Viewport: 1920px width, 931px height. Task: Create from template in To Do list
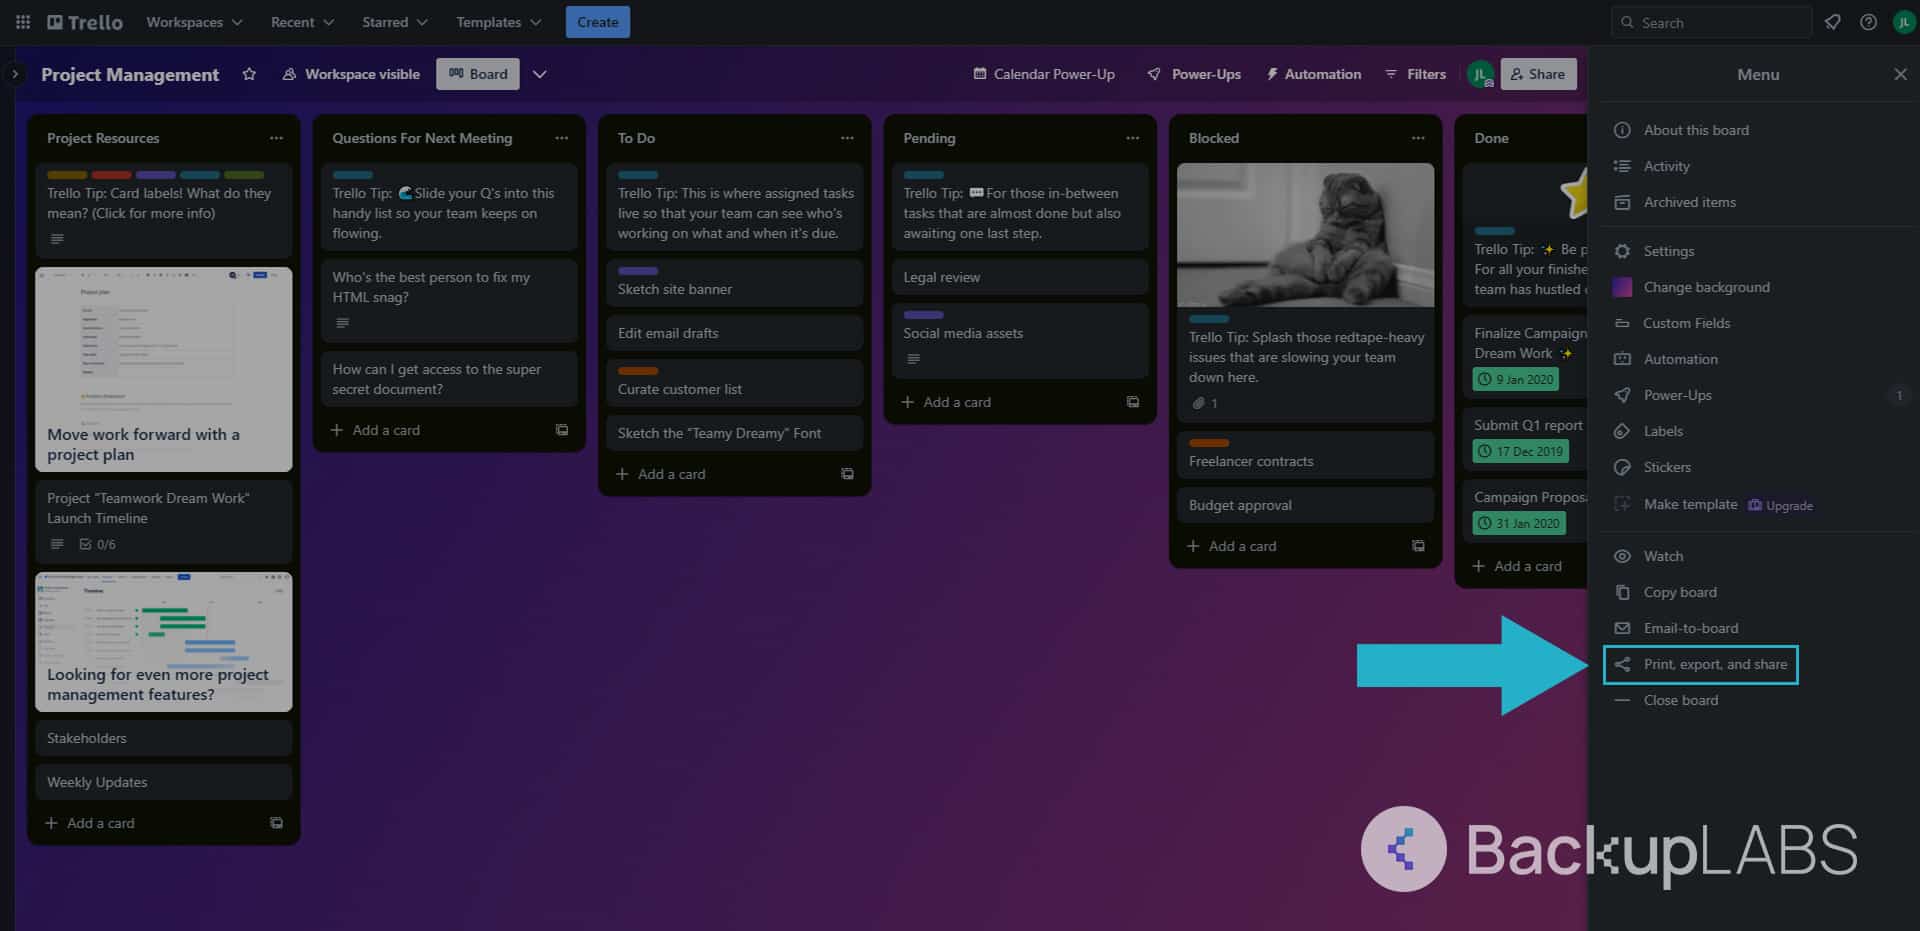tap(847, 474)
